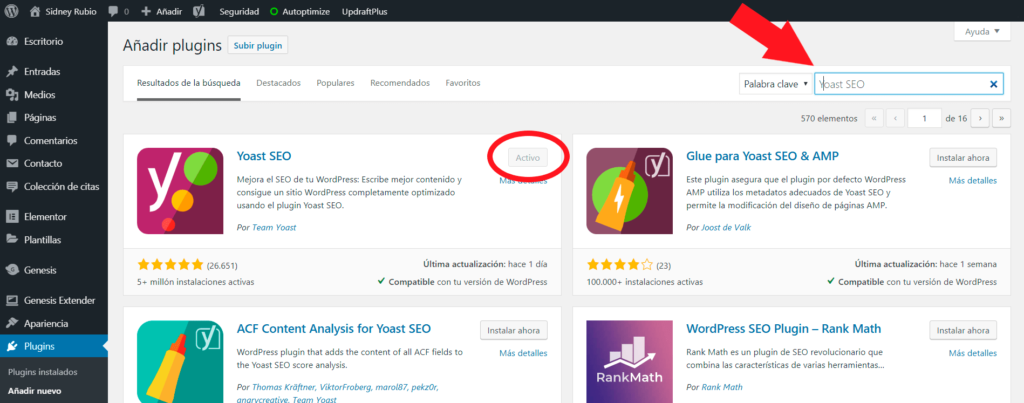Install Glue para Yoast SEO & AMP now

(963, 157)
